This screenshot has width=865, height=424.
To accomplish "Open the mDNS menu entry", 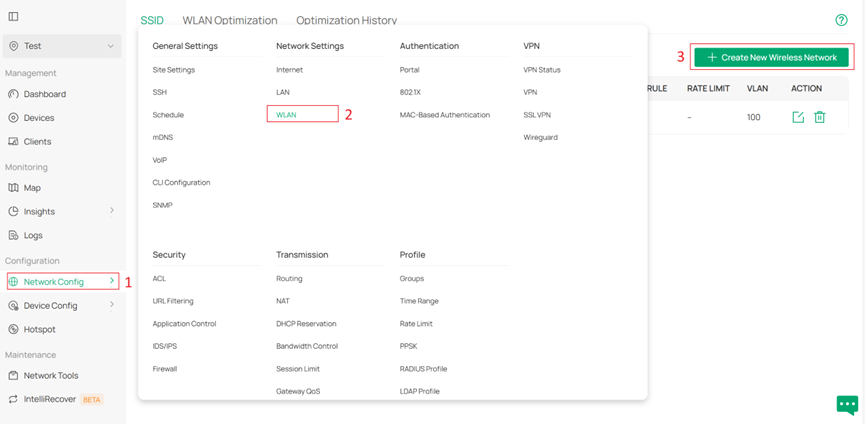I will pyautogui.click(x=163, y=137).
